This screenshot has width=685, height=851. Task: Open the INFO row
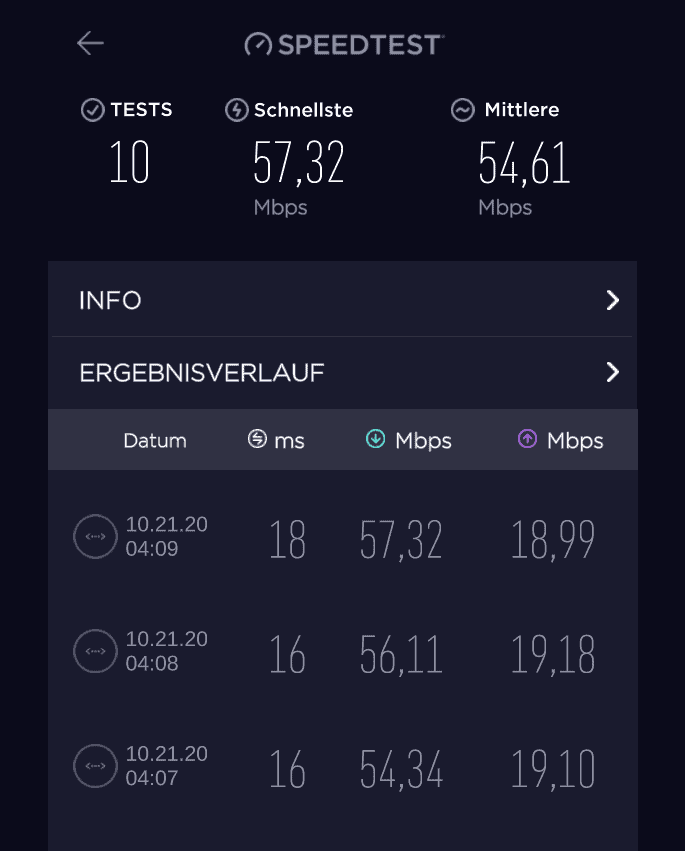click(342, 300)
